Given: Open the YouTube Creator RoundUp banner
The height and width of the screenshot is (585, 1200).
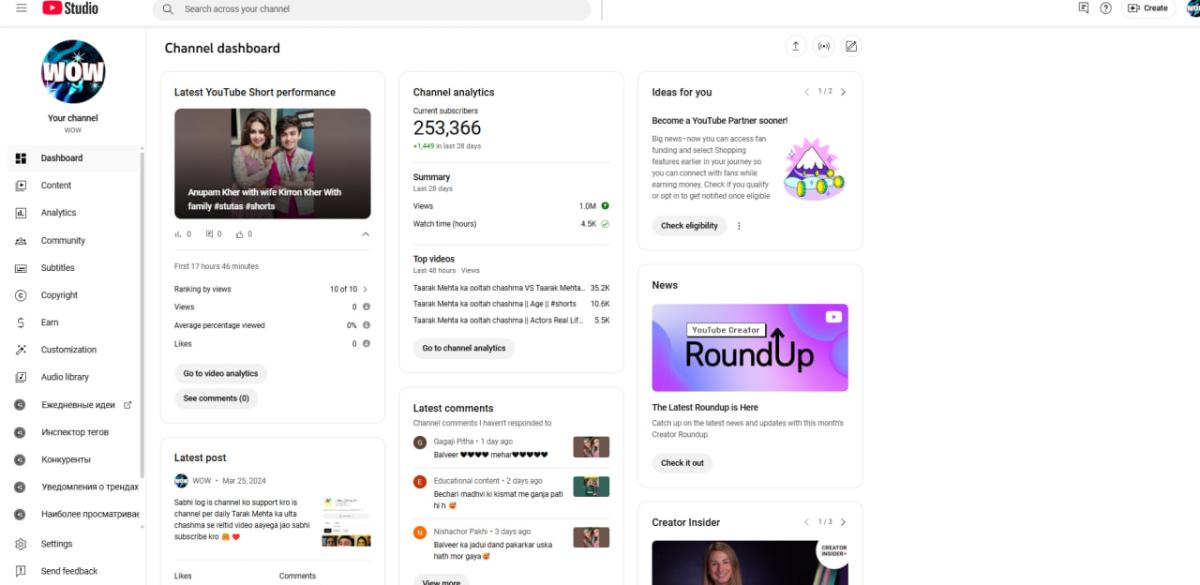Looking at the screenshot, I should (x=750, y=347).
